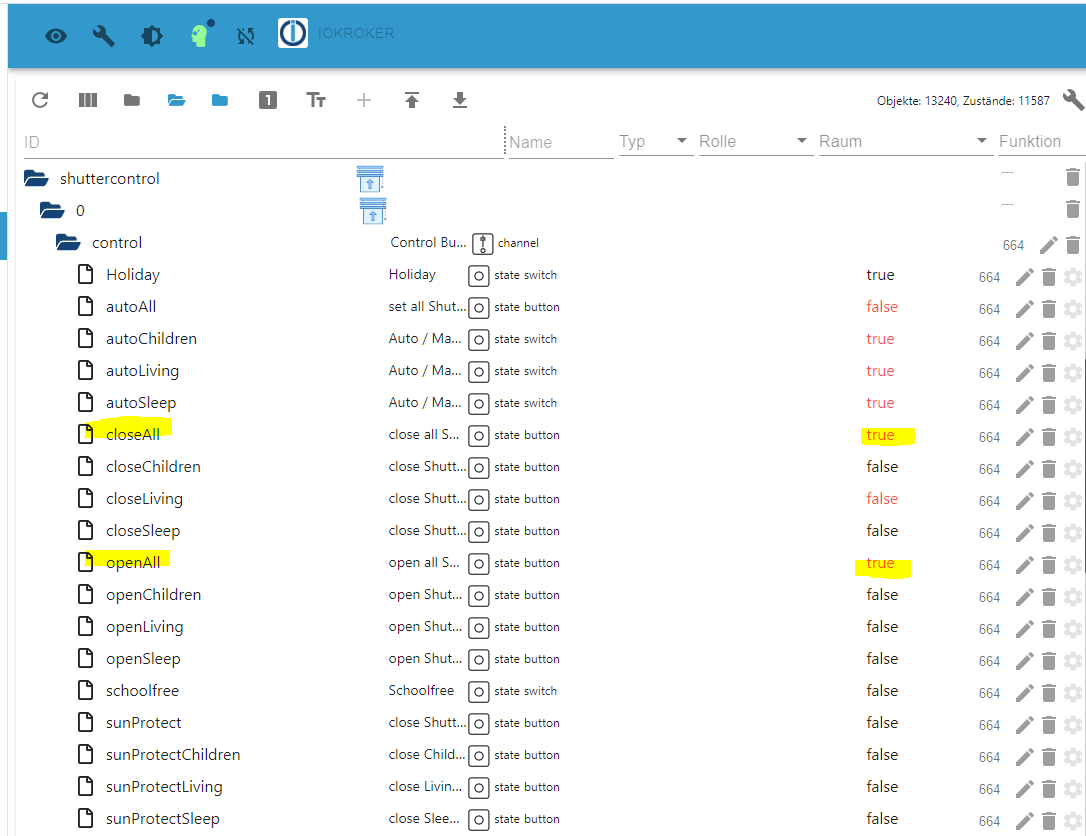The width and height of the screenshot is (1086, 836).
Task: Click 664 permission value for closeChildren
Action: (989, 470)
